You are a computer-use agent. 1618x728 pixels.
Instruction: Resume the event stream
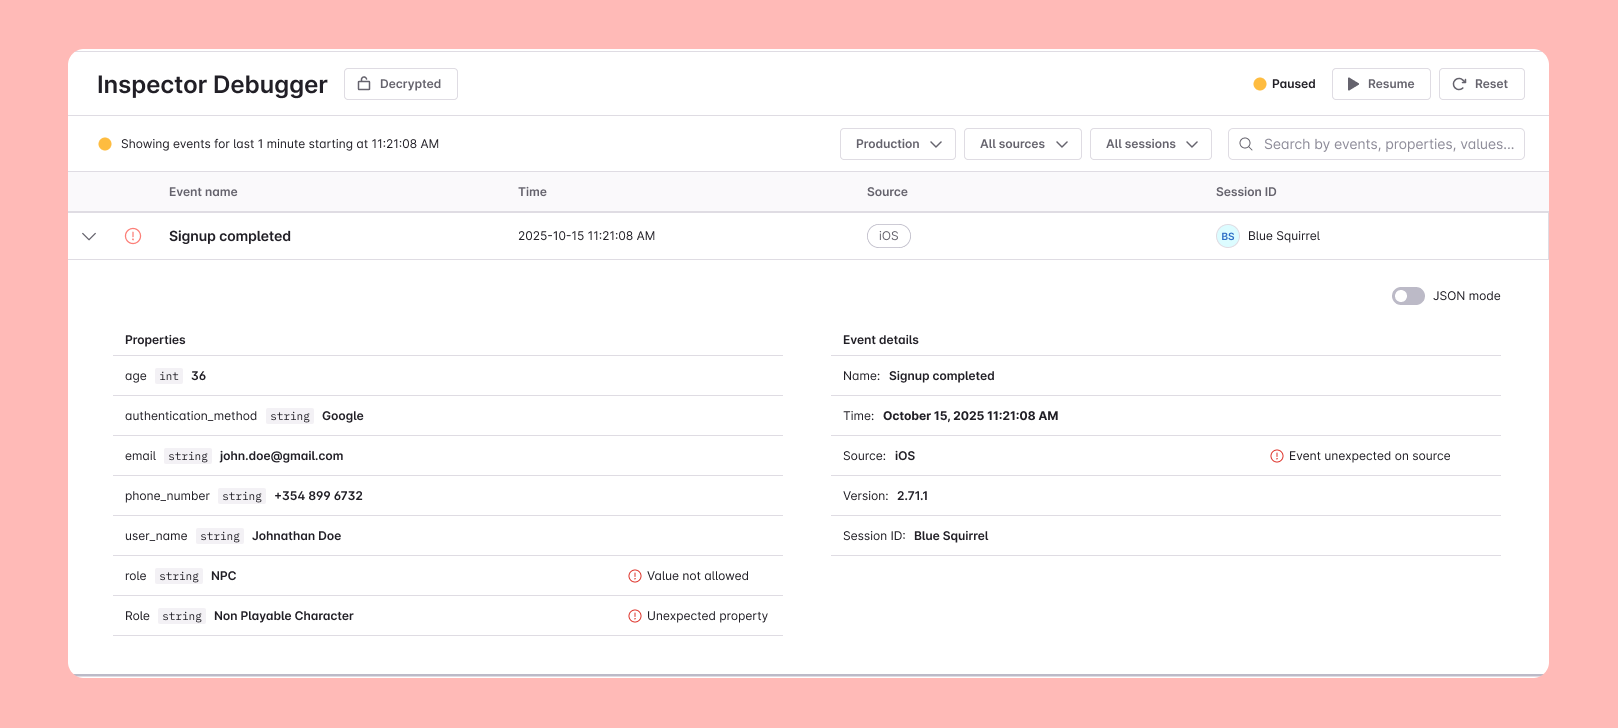point(1381,84)
